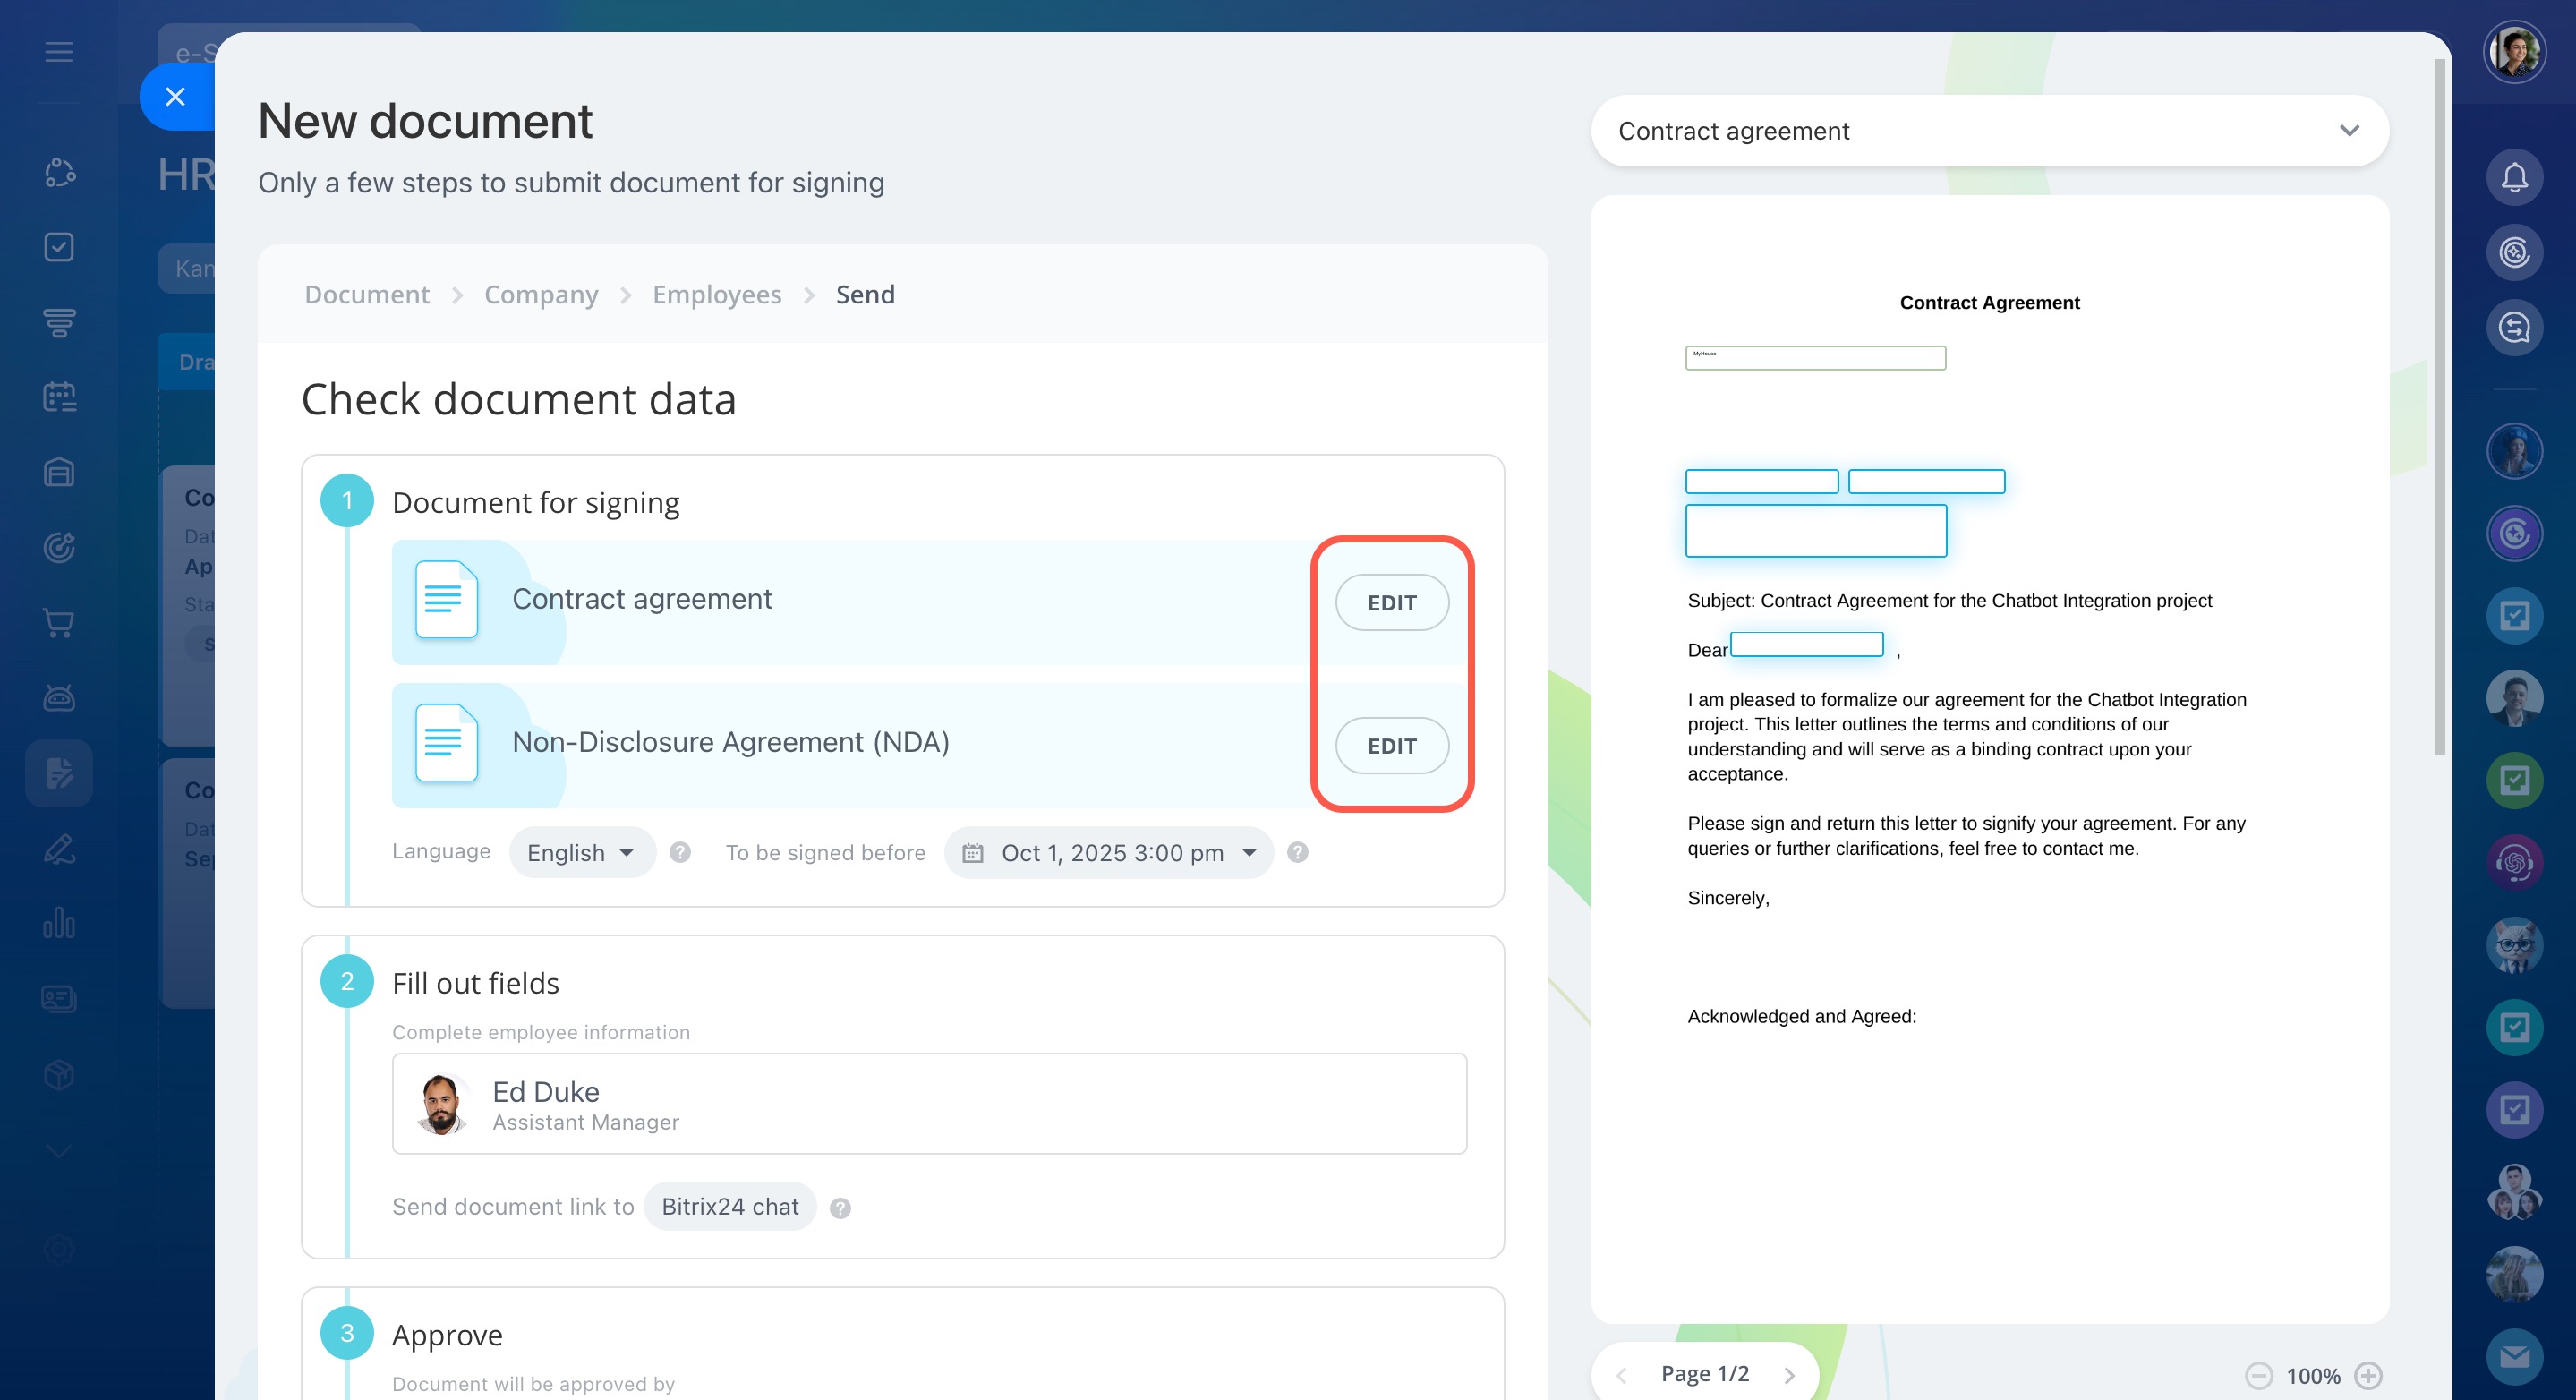Click the help icon next to signing deadline

(1297, 852)
